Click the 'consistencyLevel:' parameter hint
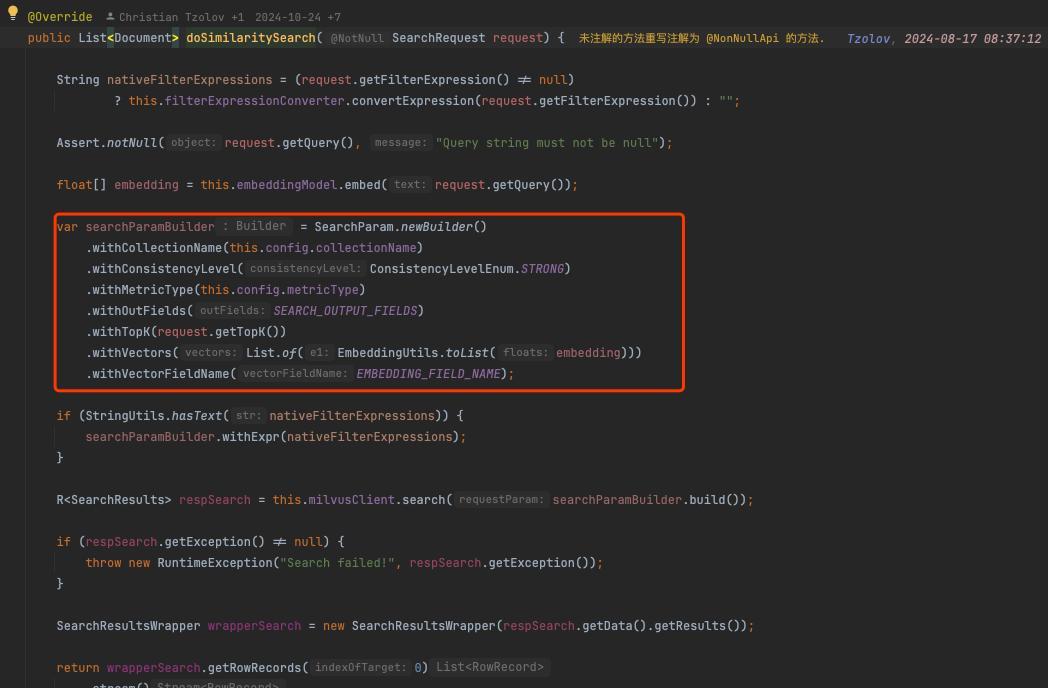The image size is (1048, 688). (x=305, y=268)
